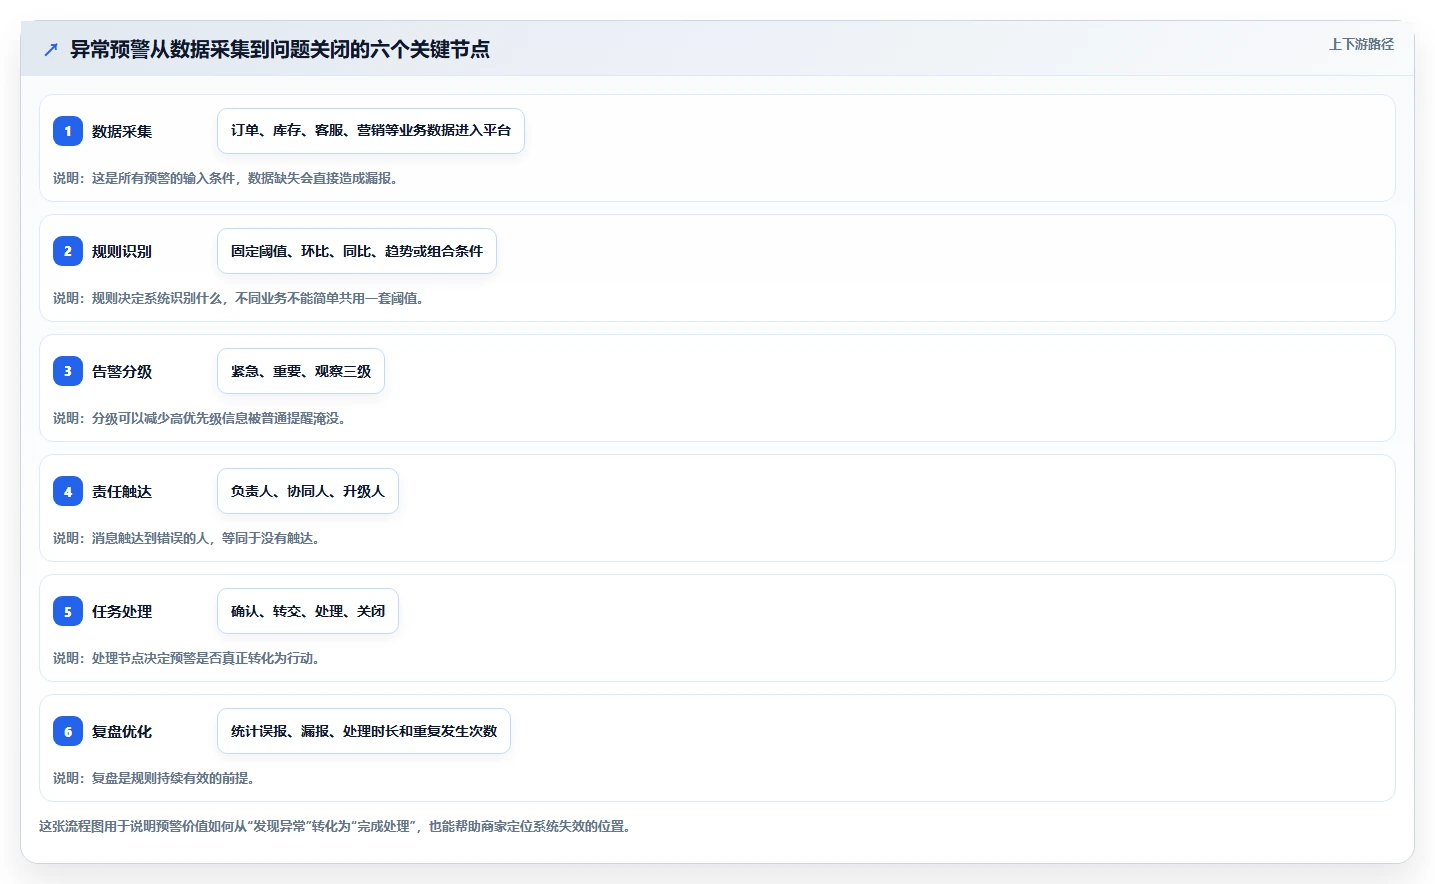Click the note 规则决定系统识别什么

240,298
